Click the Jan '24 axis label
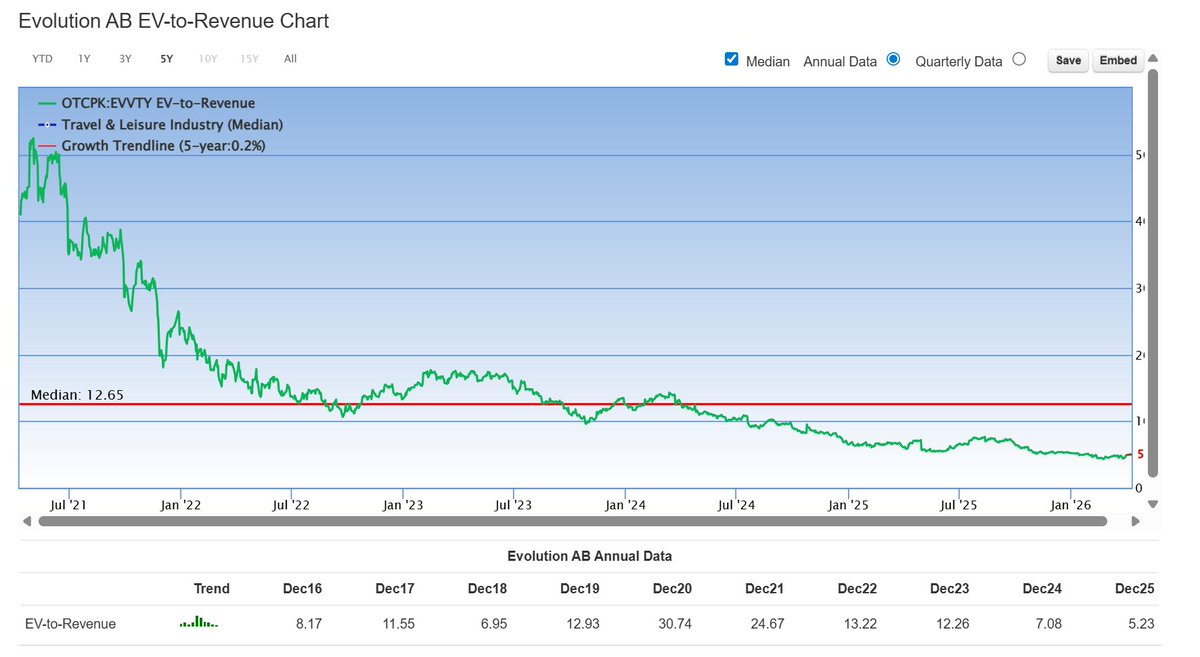 point(625,505)
